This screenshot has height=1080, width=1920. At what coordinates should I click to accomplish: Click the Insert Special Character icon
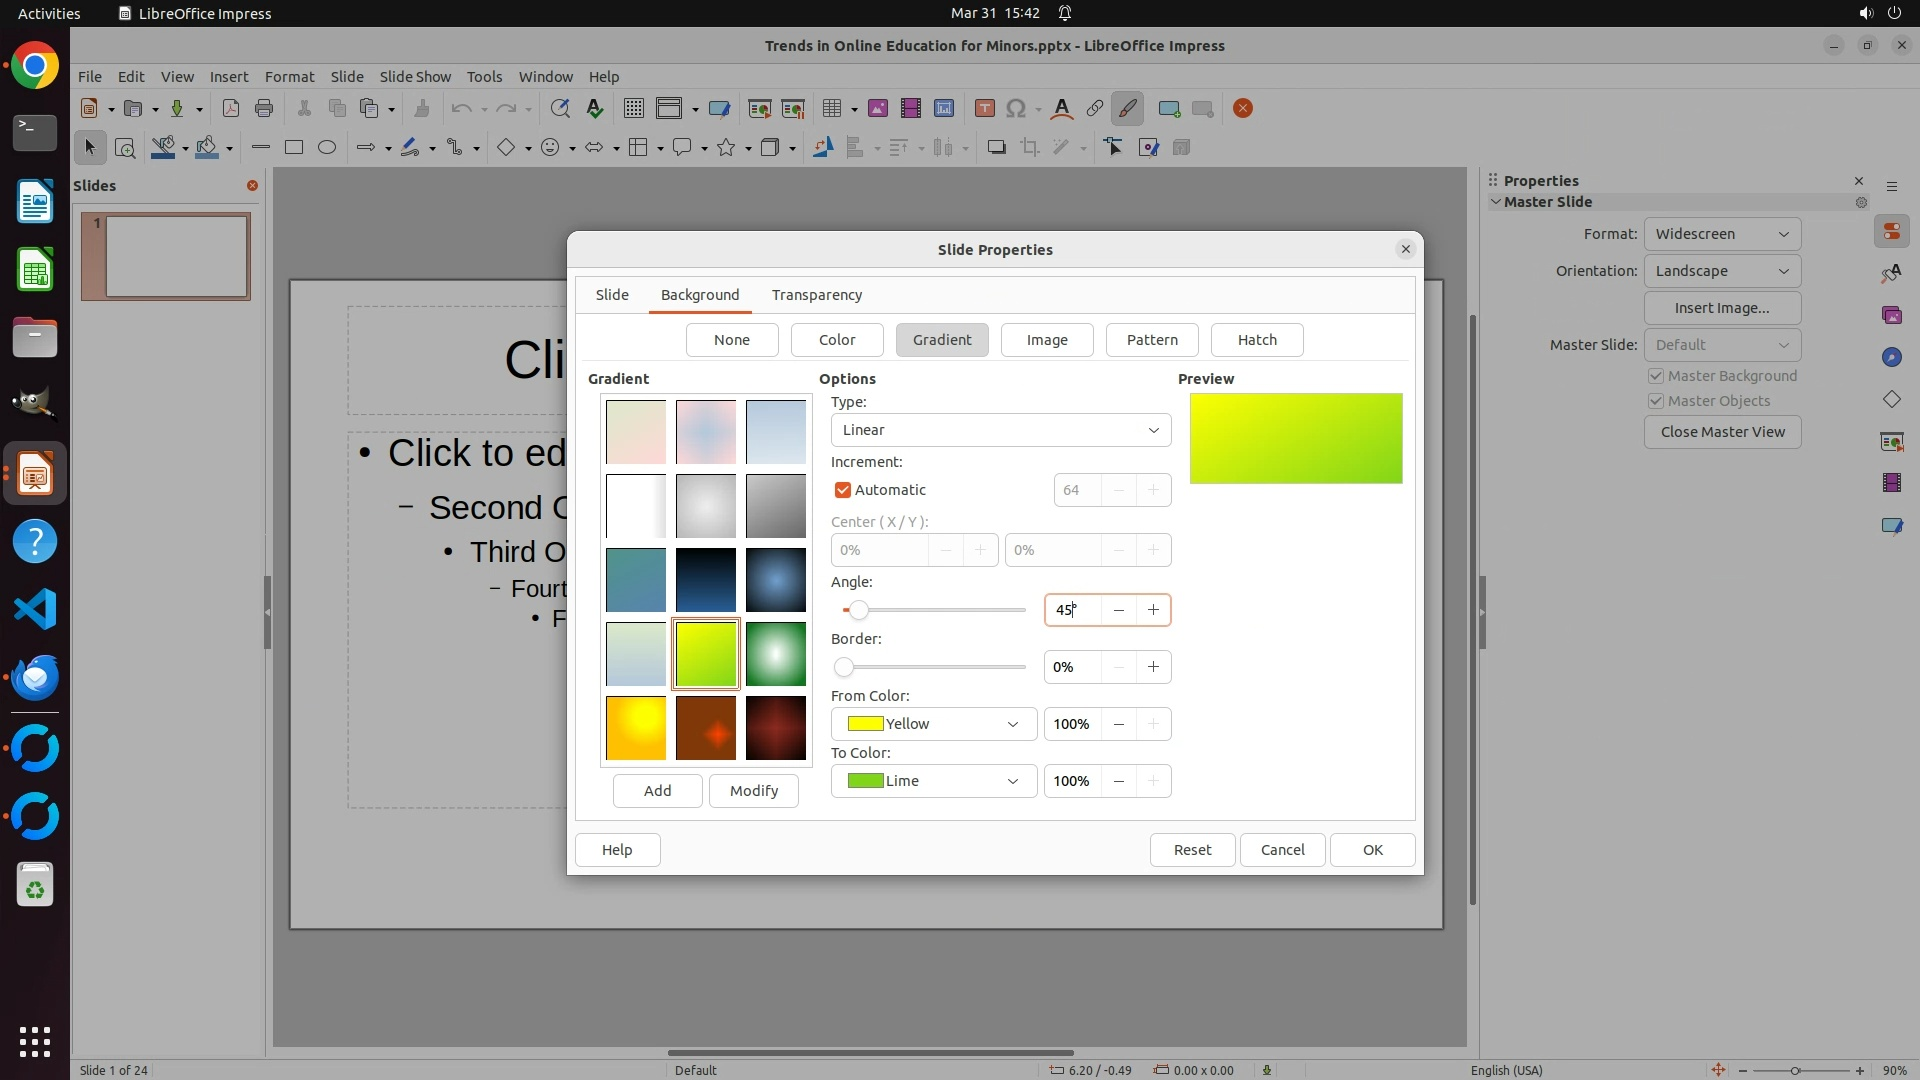click(1016, 109)
